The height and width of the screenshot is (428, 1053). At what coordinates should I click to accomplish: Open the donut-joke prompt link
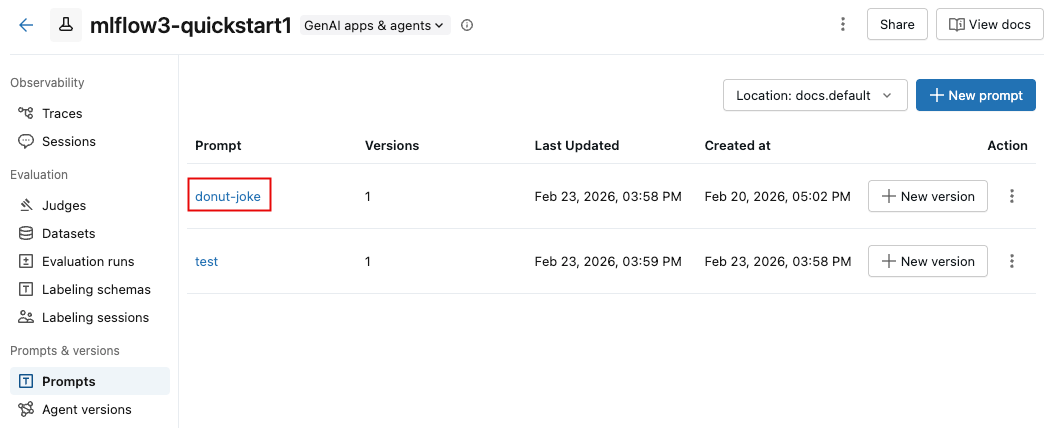(228, 197)
